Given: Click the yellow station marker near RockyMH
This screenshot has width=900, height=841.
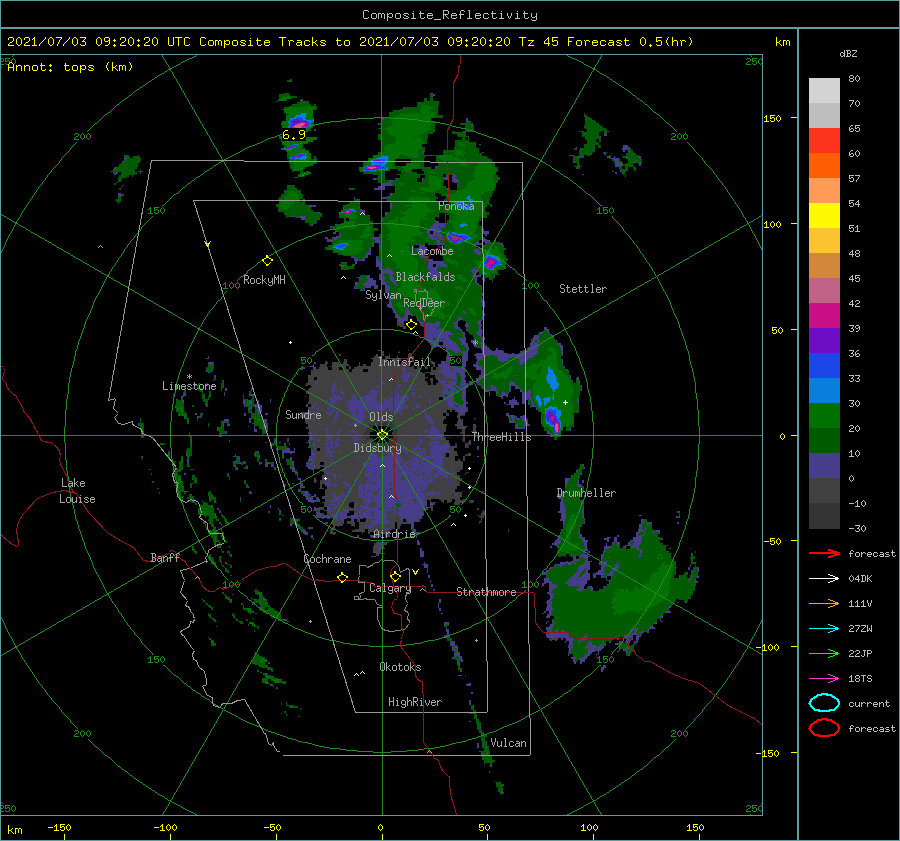Looking at the screenshot, I should (x=267, y=261).
